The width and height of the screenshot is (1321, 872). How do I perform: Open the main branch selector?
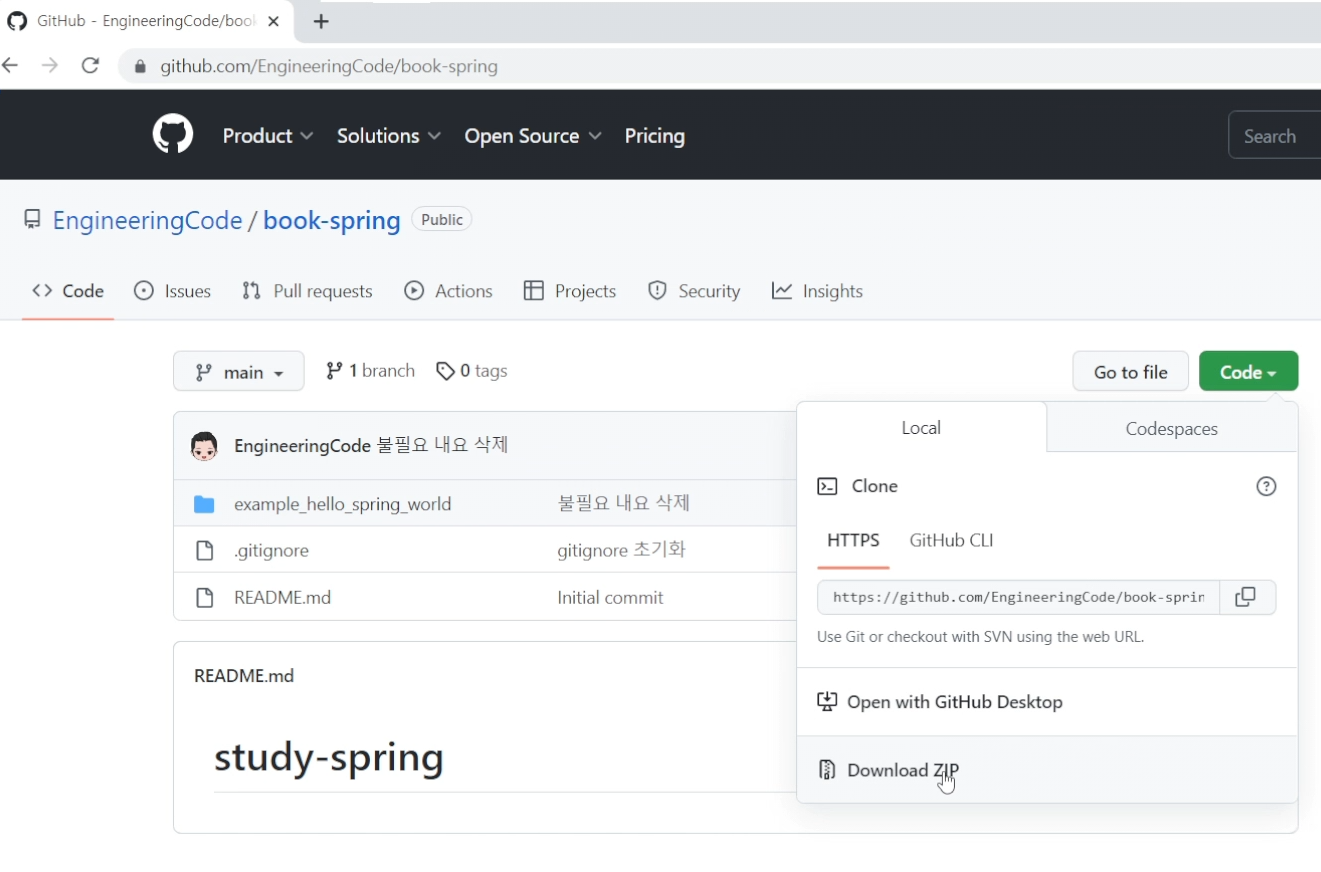(238, 372)
